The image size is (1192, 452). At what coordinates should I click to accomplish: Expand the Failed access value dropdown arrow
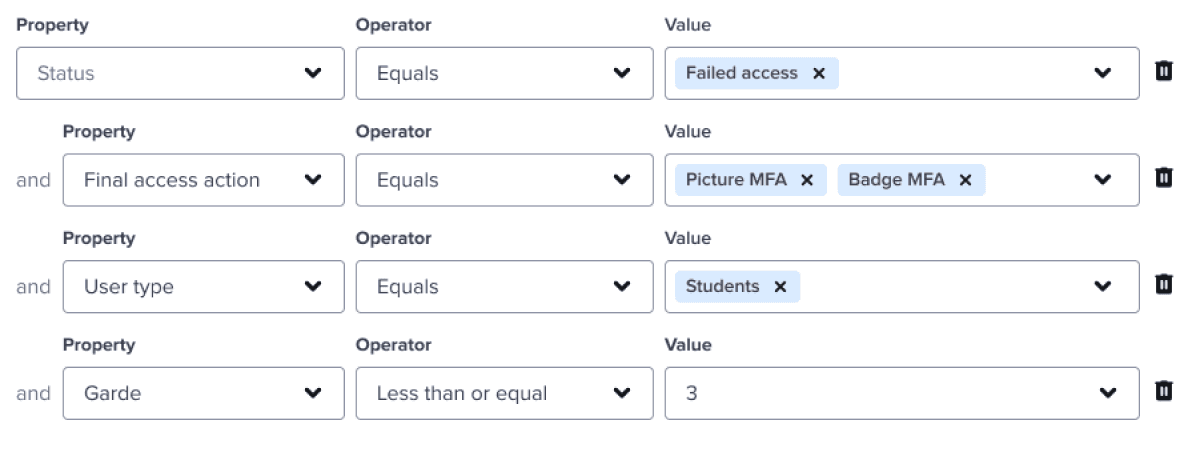1102,73
